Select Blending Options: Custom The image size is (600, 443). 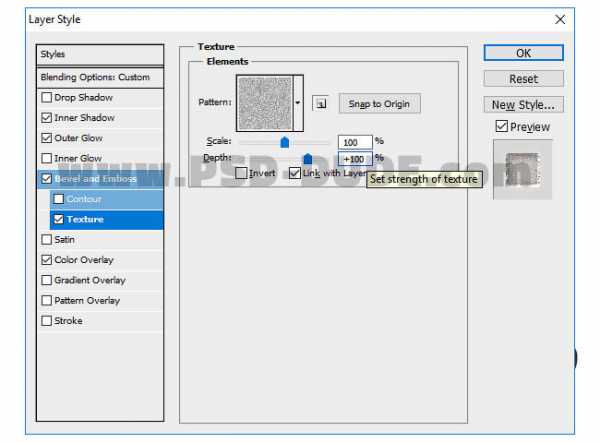click(x=95, y=77)
